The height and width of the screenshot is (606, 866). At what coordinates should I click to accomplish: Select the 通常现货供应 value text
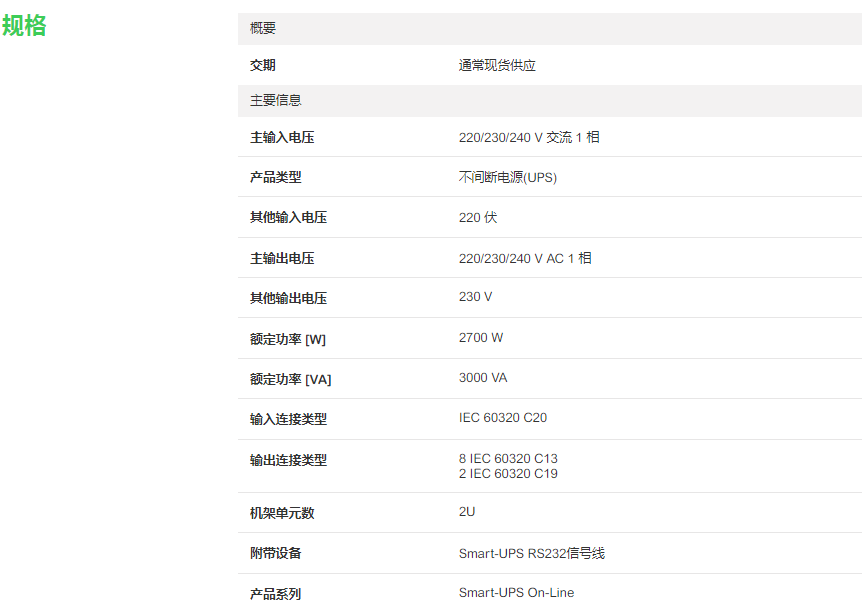pyautogui.click(x=497, y=65)
